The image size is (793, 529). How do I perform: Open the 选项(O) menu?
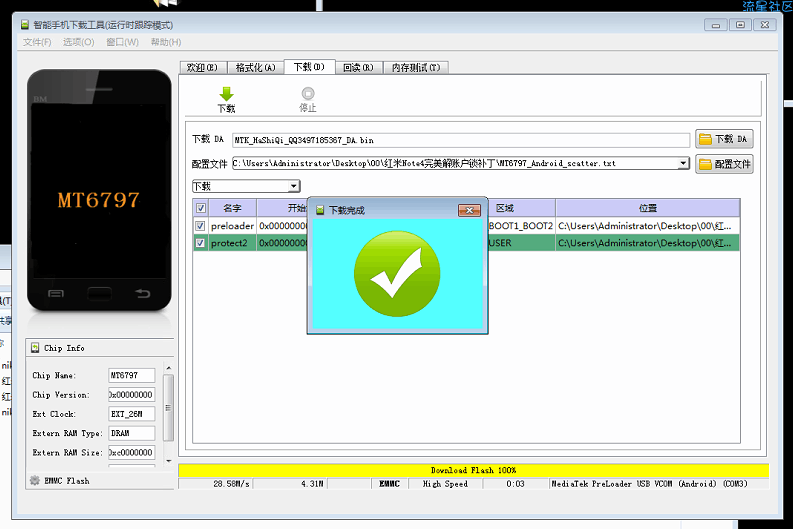pos(78,42)
